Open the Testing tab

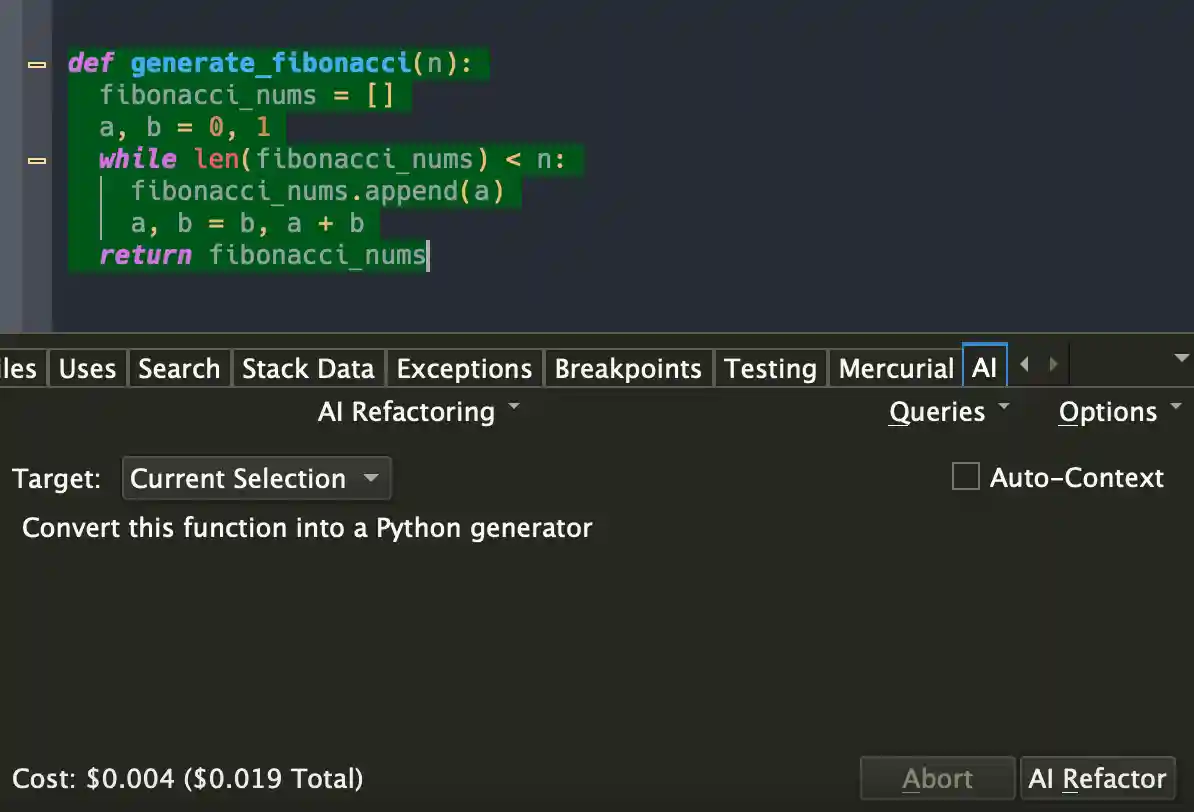point(770,368)
